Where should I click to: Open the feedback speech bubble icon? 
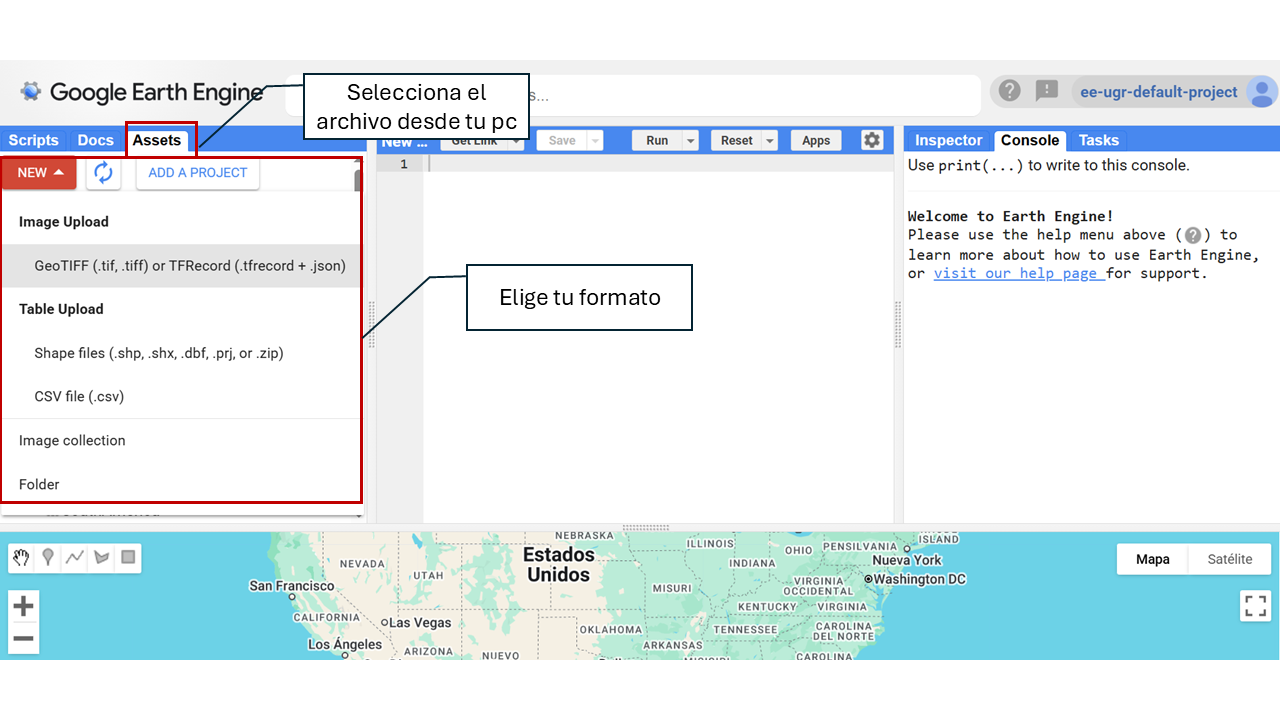1046,91
